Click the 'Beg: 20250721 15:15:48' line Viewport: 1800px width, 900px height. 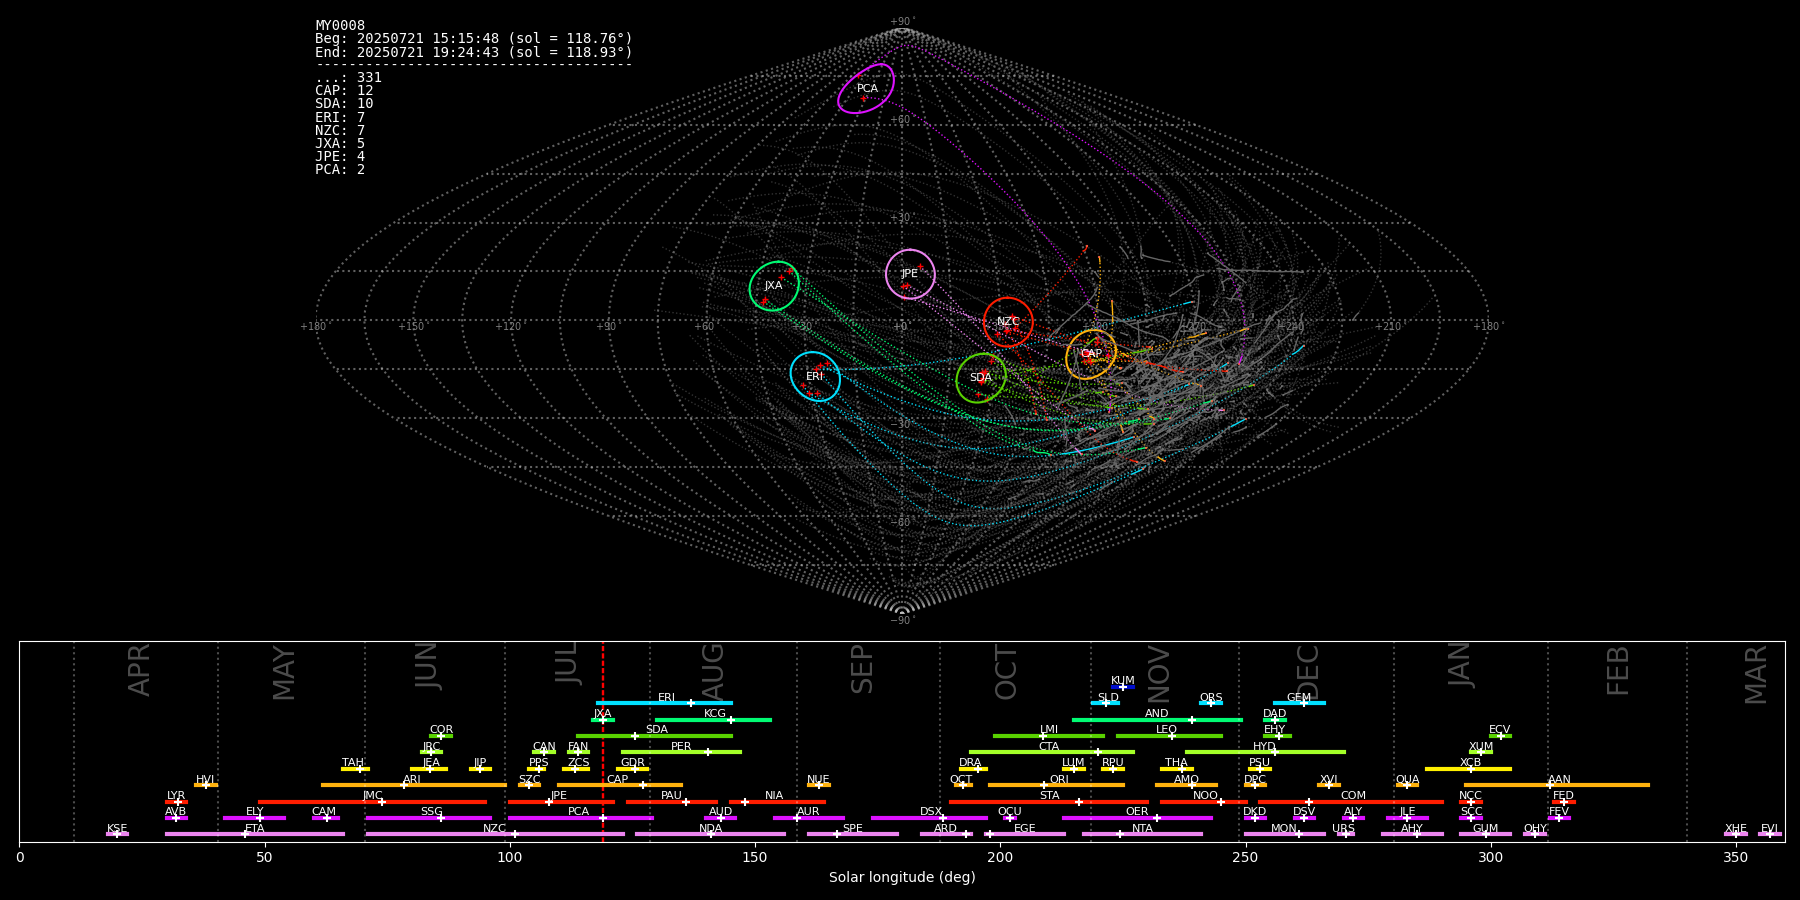(x=474, y=39)
